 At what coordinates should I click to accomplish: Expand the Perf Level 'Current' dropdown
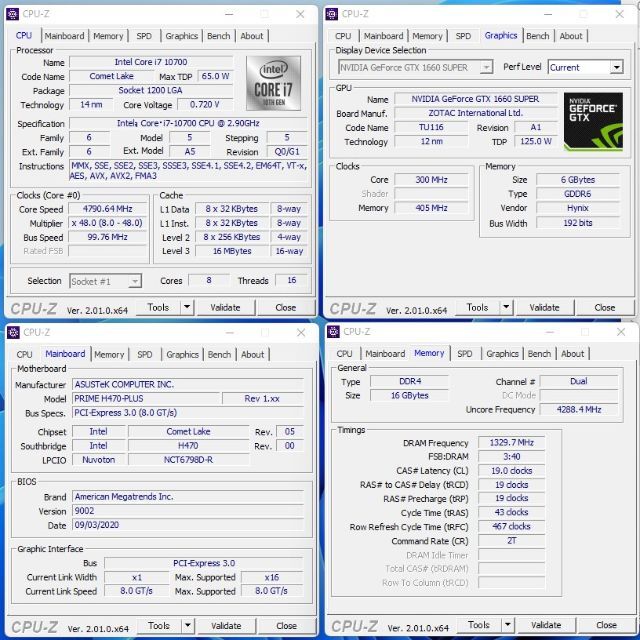point(617,67)
